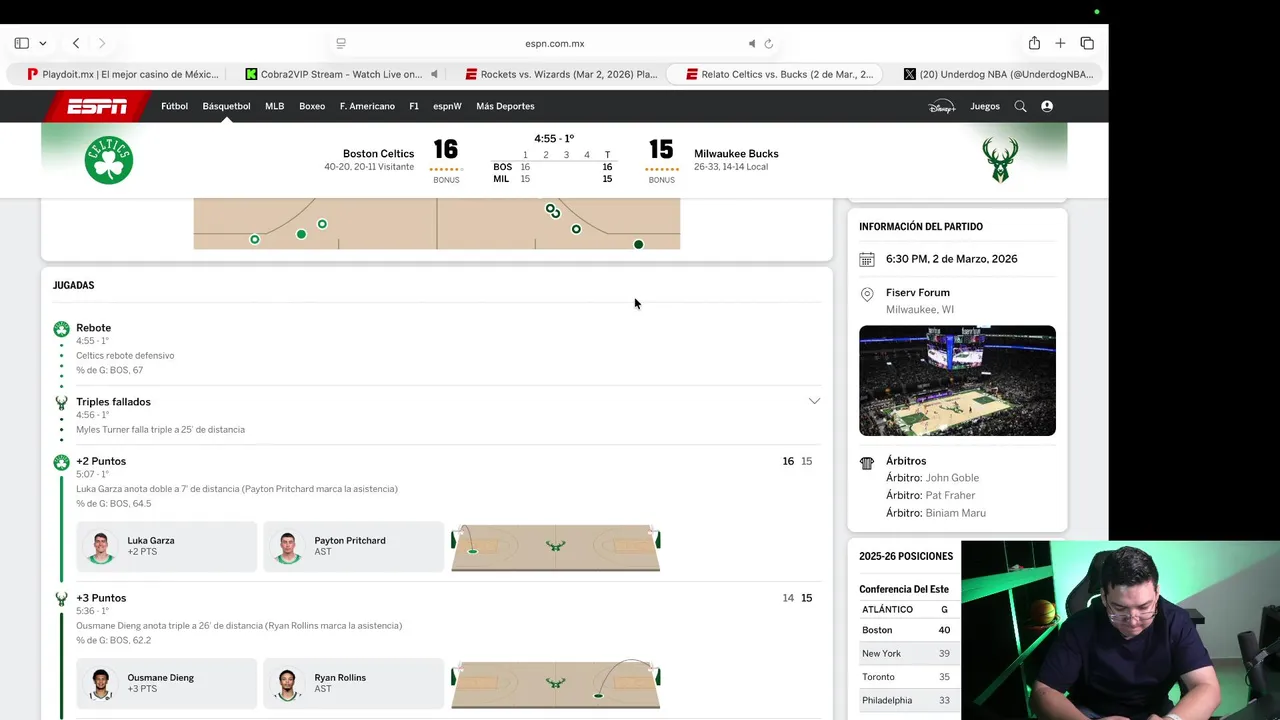Open Básquetbol menu

pos(226,106)
